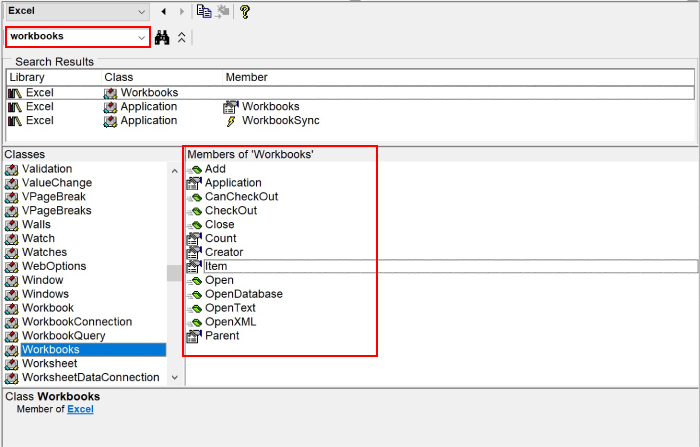Click the Classes list scroll down arrow

click(176, 378)
